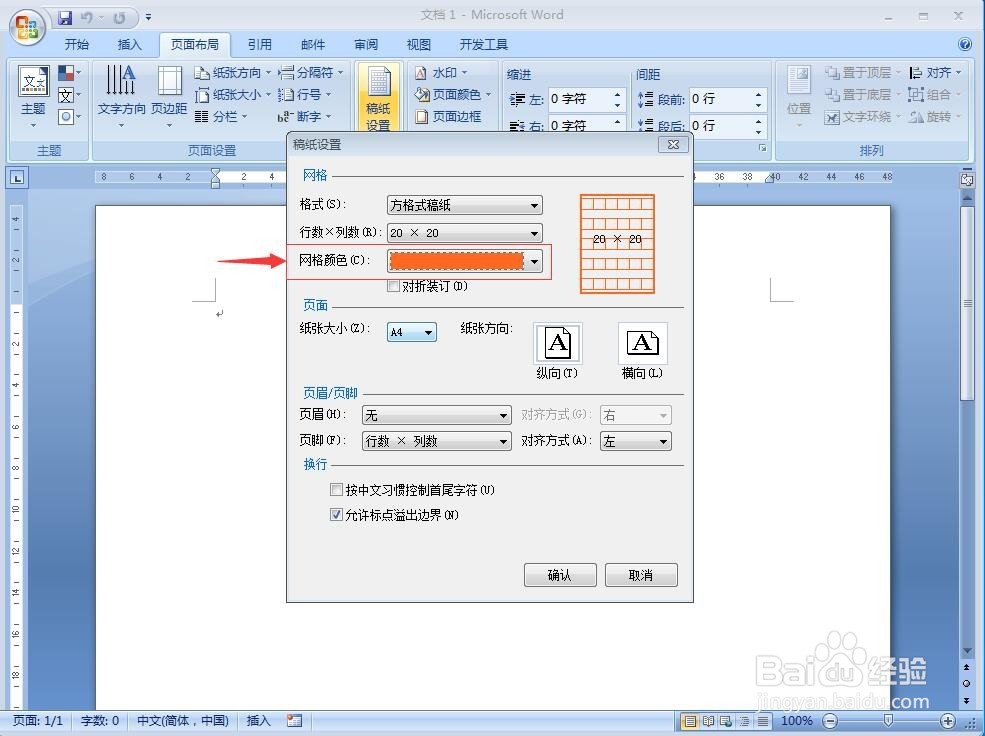Switch to 视图 ribbon tab
Viewport: 985px width, 736px height.
coord(418,45)
